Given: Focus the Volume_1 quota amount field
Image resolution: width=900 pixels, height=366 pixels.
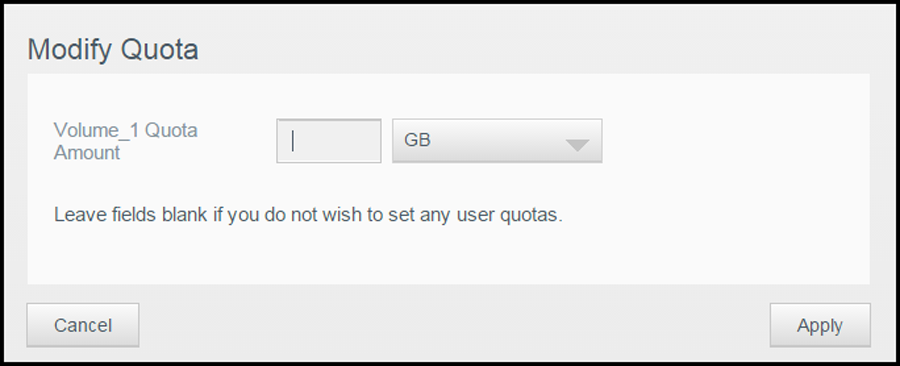Looking at the screenshot, I should coord(329,141).
